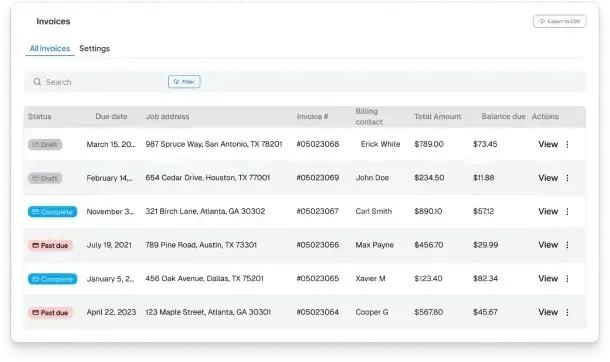Click the Draft badge for 654 Cedar Drive

click(x=45, y=178)
